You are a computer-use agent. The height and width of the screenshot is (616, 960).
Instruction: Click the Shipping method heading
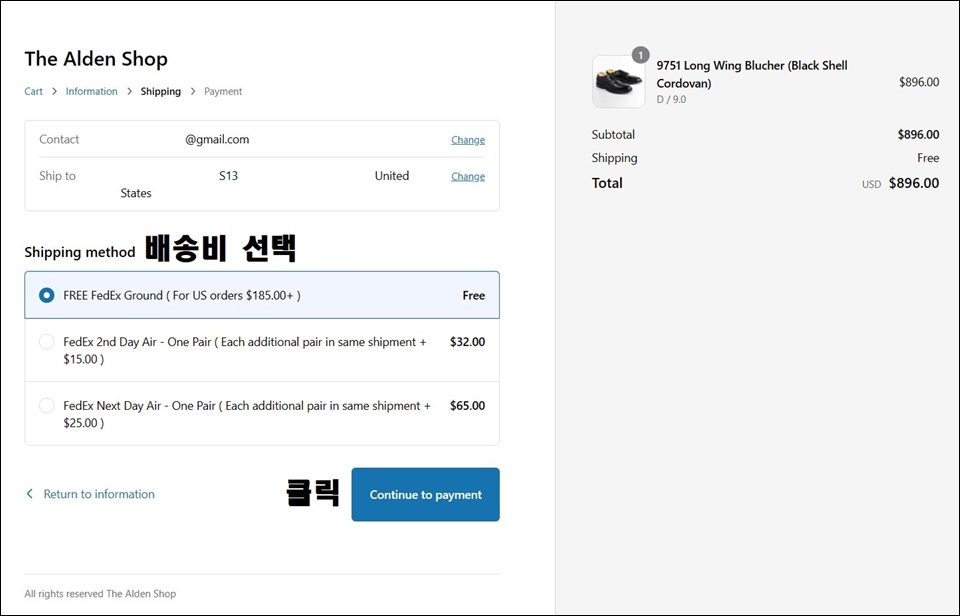pyautogui.click(x=80, y=252)
